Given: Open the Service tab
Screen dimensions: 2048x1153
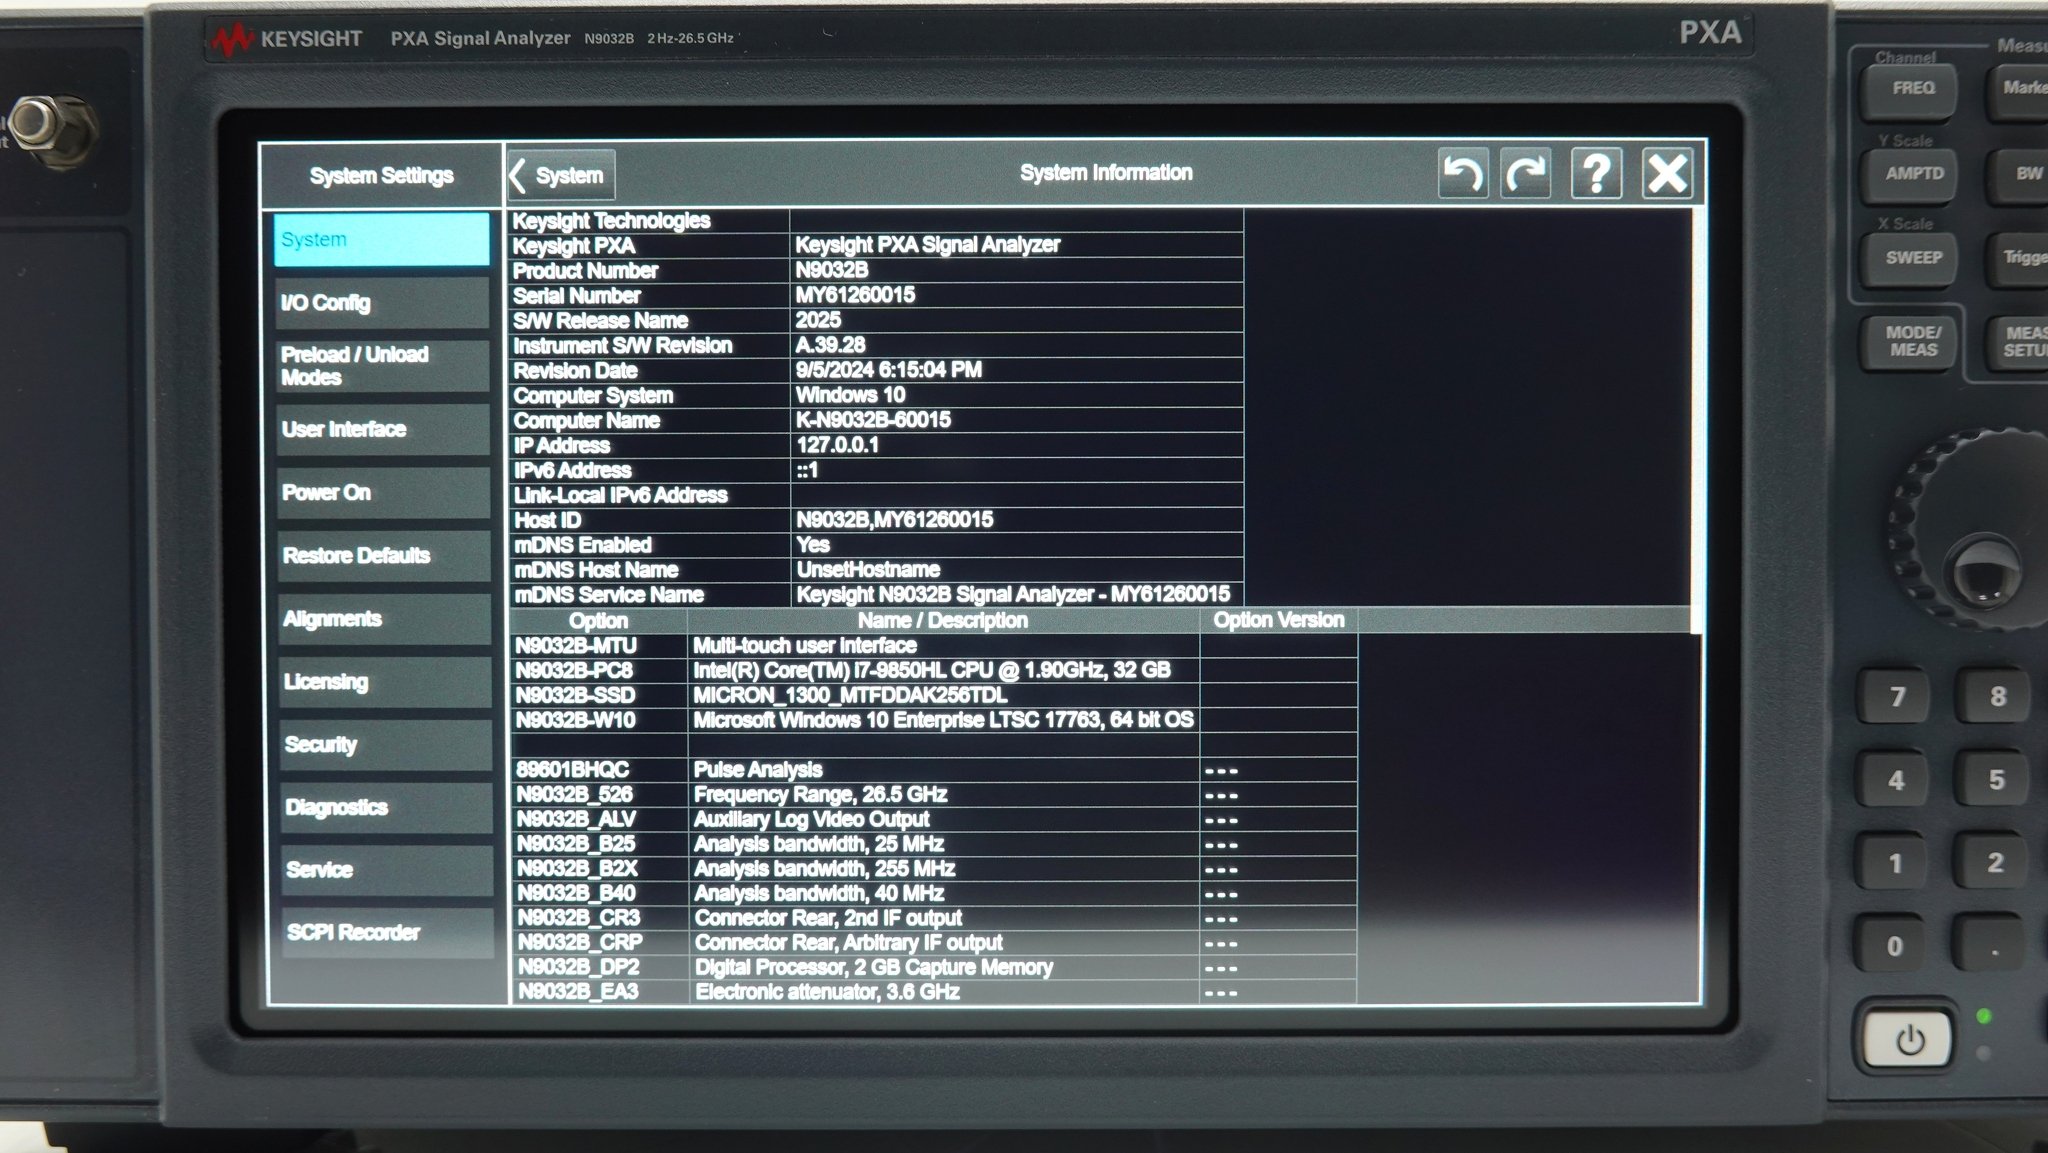Looking at the screenshot, I should coord(386,870).
